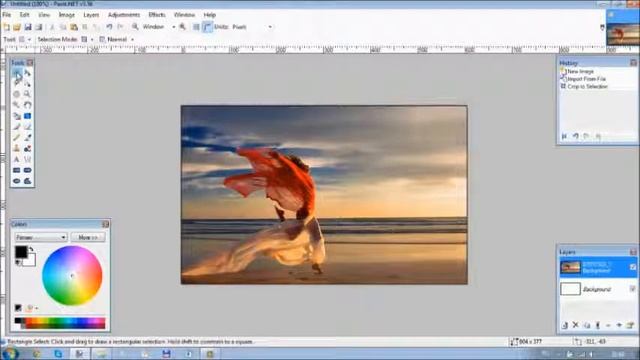Click the New image toolbar icon
Image resolution: width=640 pixels, height=360 pixels.
[x=7, y=27]
